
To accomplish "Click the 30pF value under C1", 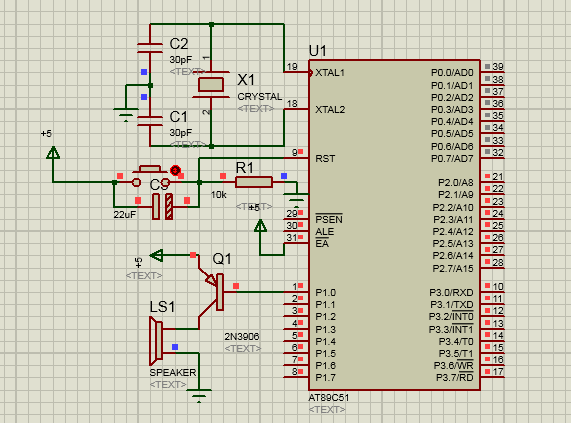I will [x=181, y=133].
